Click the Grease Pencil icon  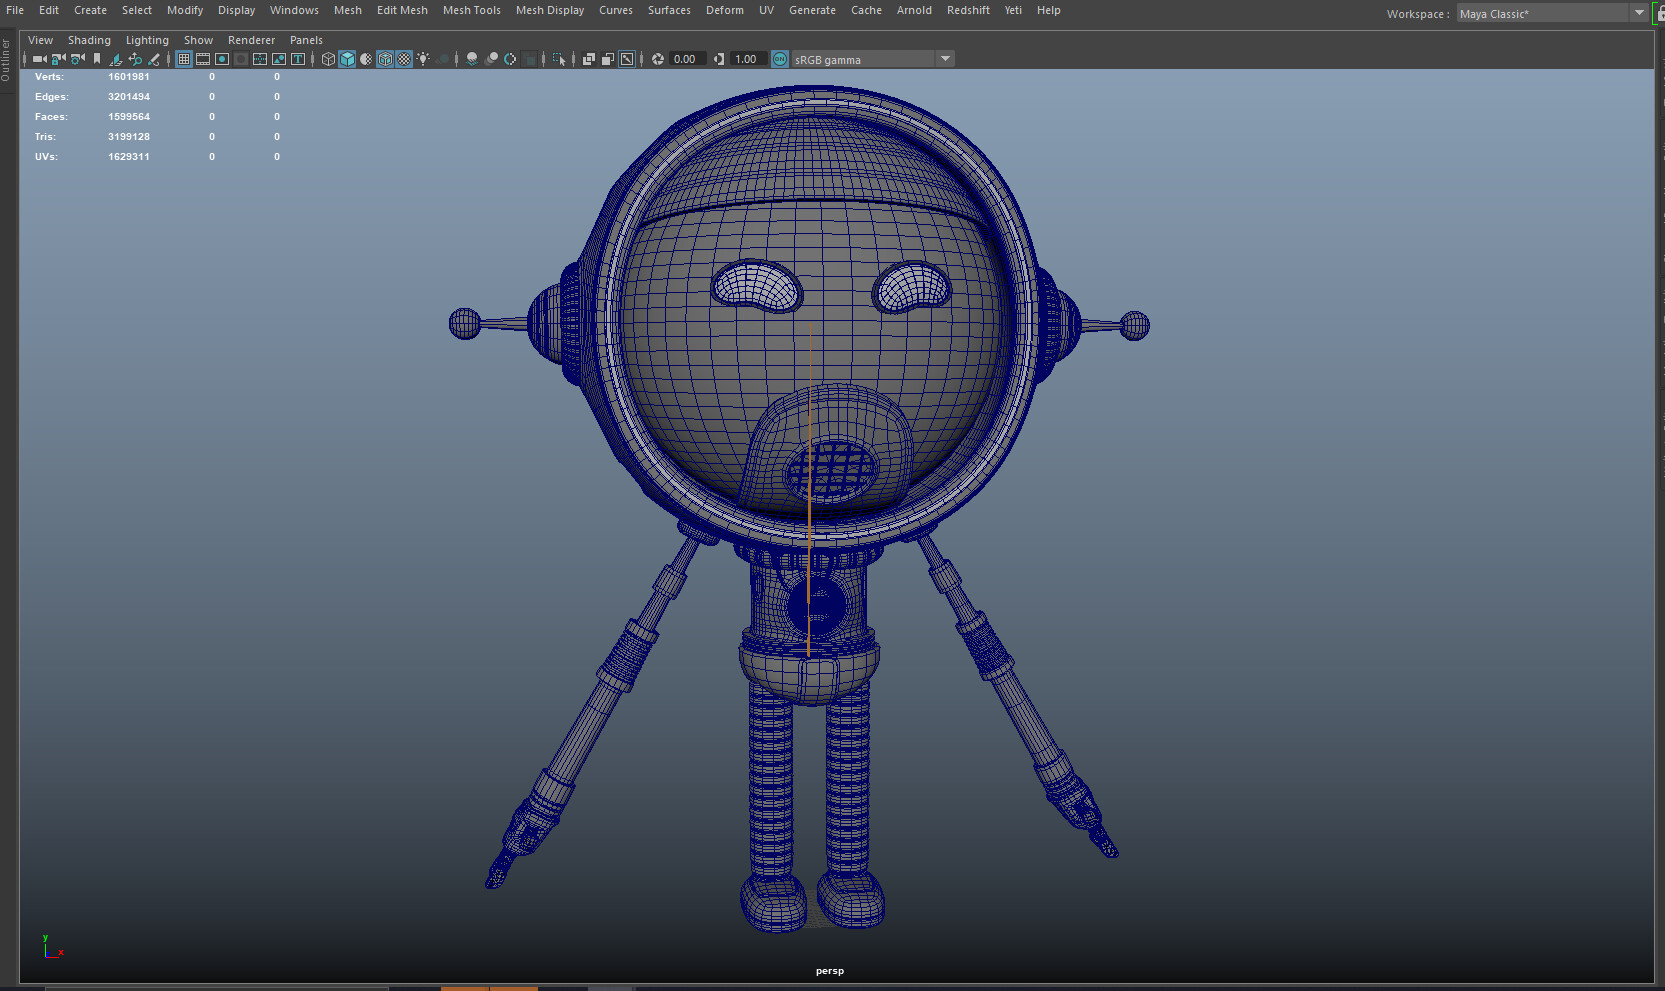pyautogui.click(x=154, y=59)
